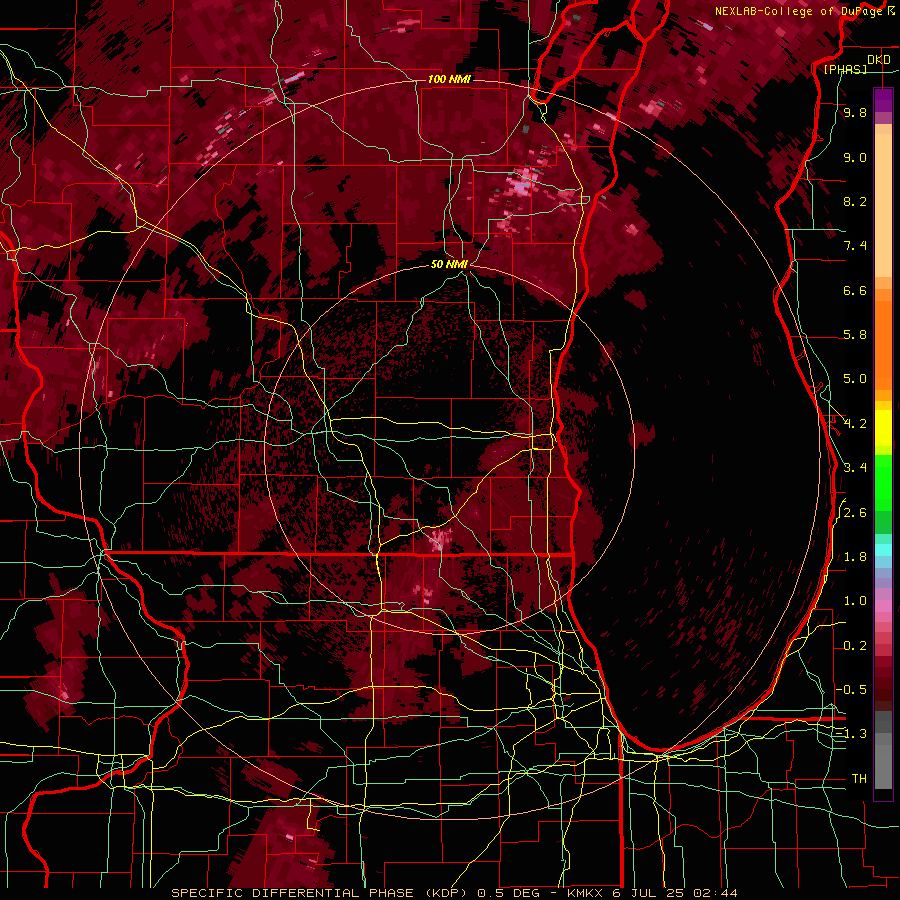
Task: Click the 9.0 scale value
Action: [855, 157]
